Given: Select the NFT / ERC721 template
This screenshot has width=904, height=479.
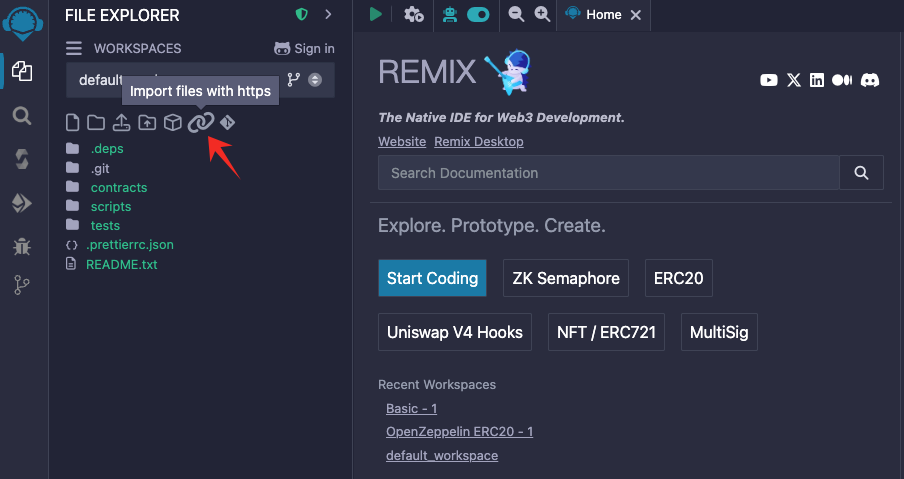Looking at the screenshot, I should (607, 332).
